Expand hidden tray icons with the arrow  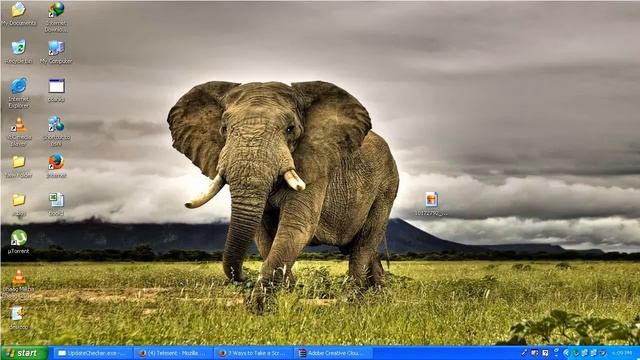(566, 353)
